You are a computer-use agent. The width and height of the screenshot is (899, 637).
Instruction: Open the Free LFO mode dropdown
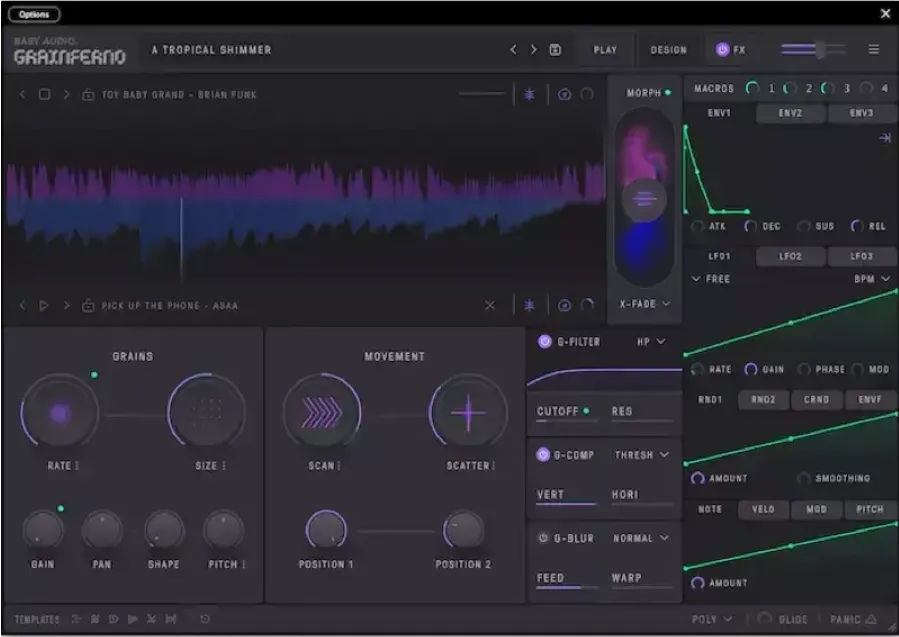(x=711, y=279)
